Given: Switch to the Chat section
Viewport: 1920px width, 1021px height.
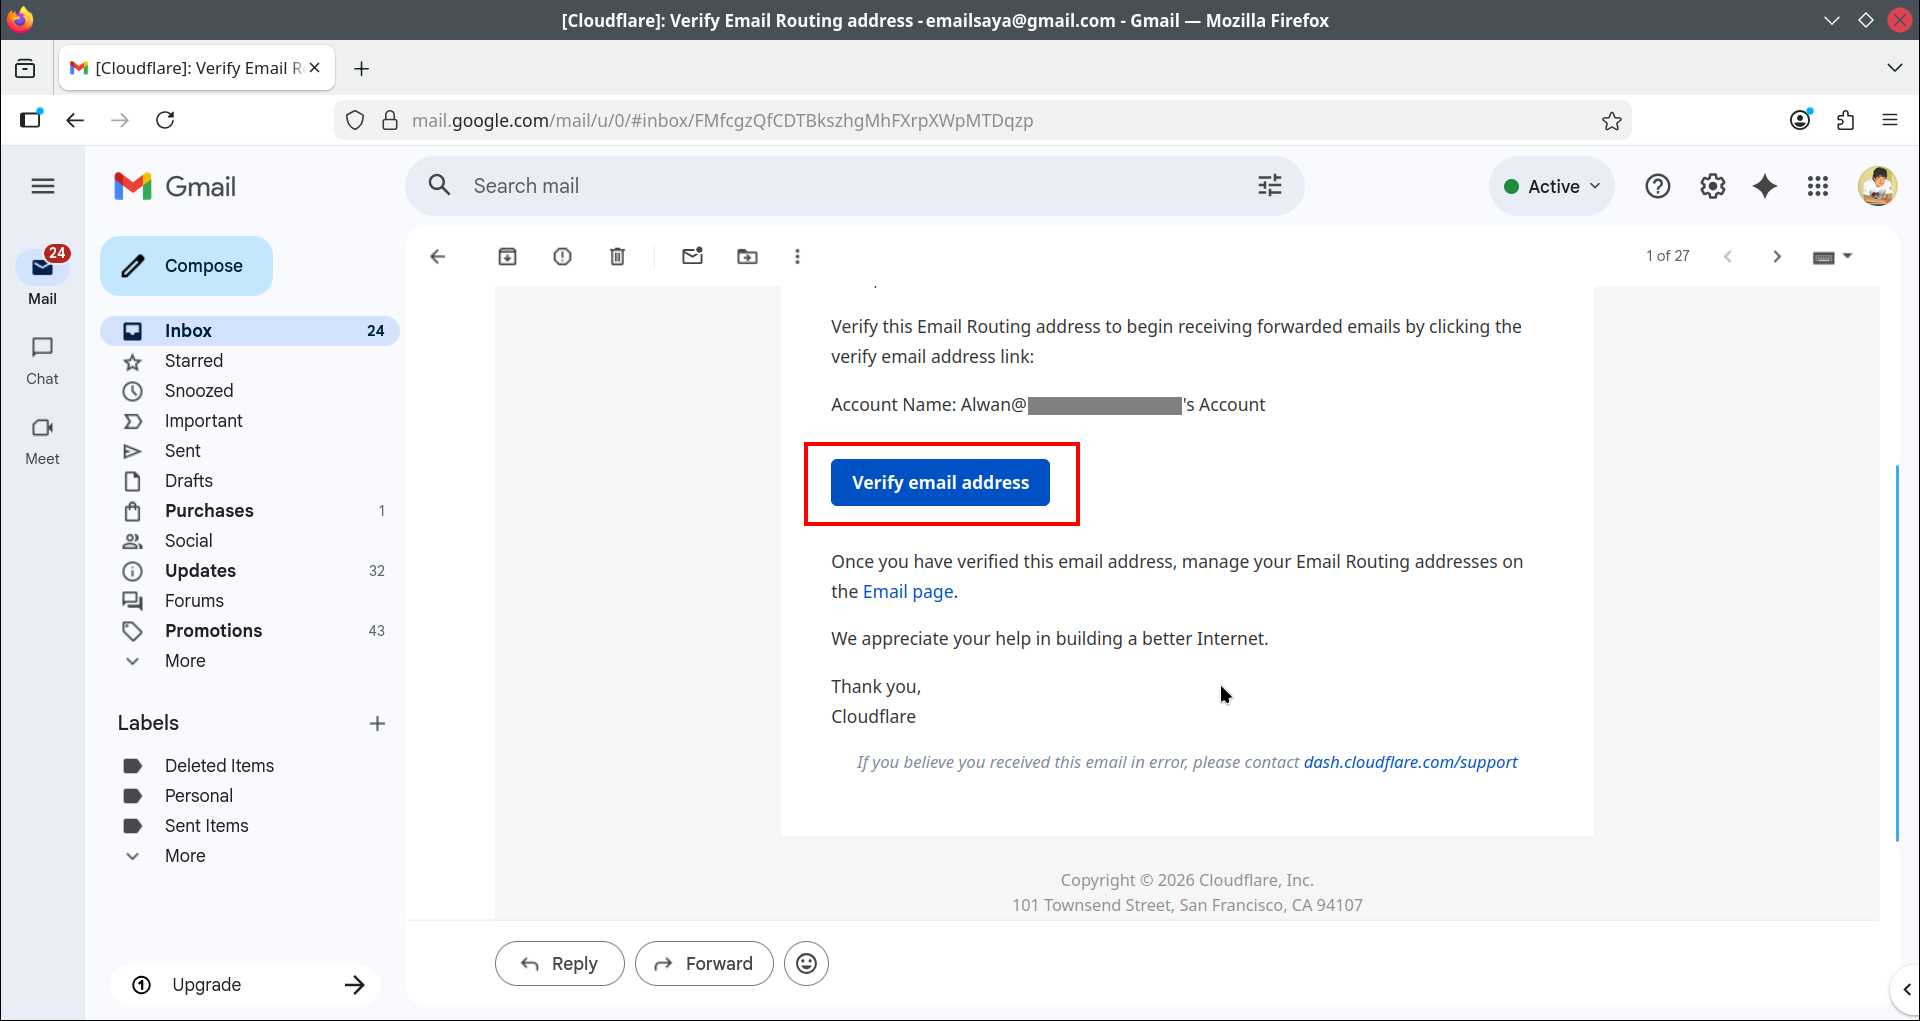Looking at the screenshot, I should (42, 360).
